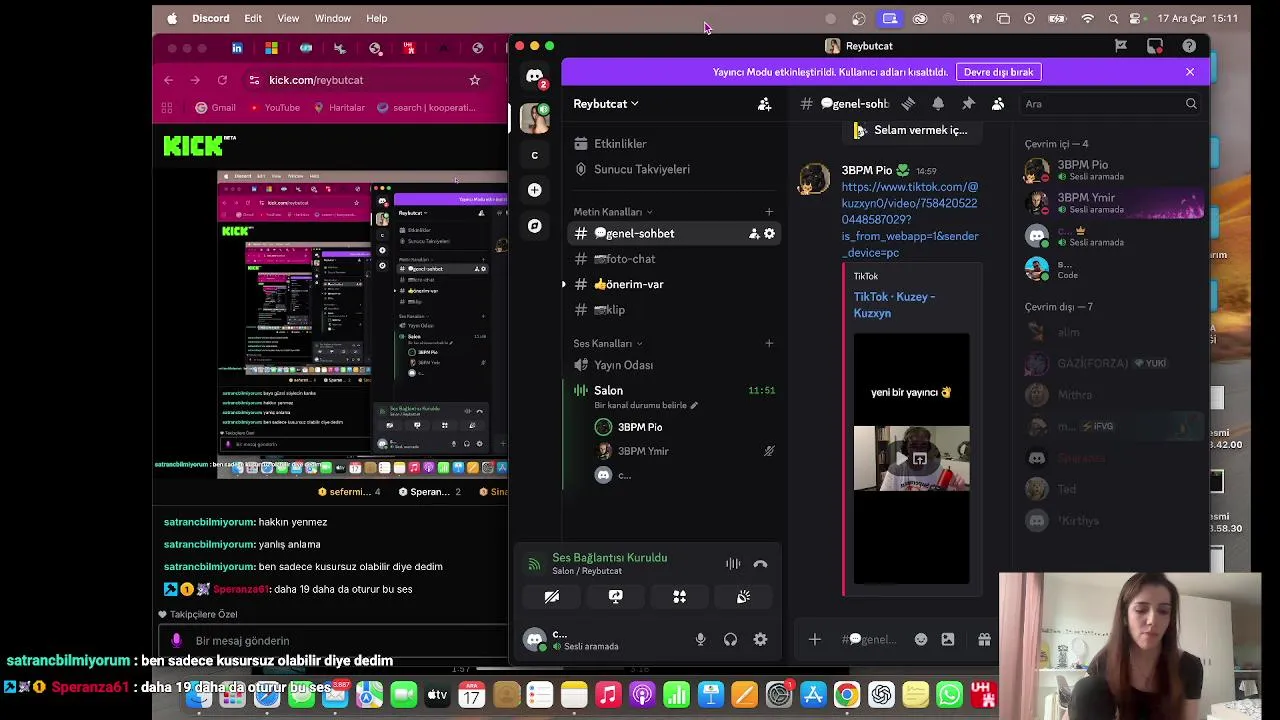Click the Ara search field

pos(1108,104)
